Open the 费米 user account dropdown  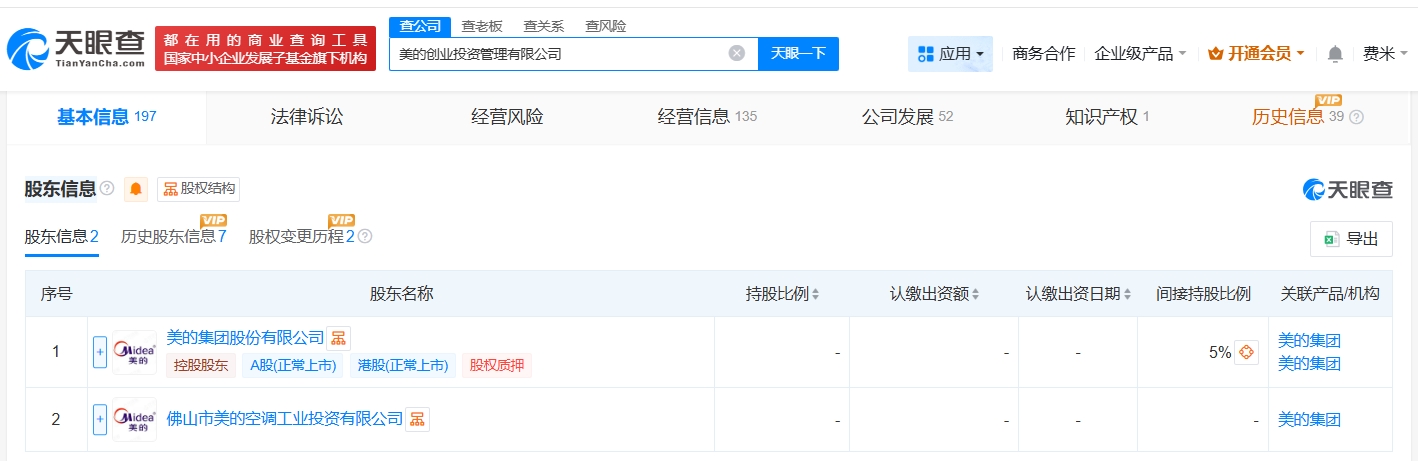click(1385, 54)
